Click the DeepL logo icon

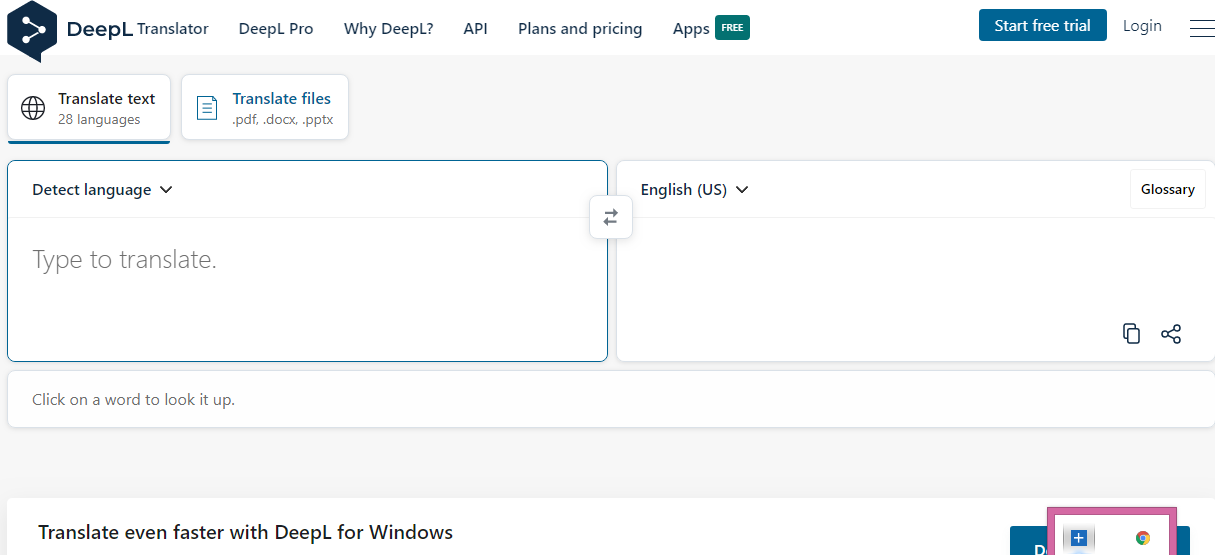click(32, 30)
